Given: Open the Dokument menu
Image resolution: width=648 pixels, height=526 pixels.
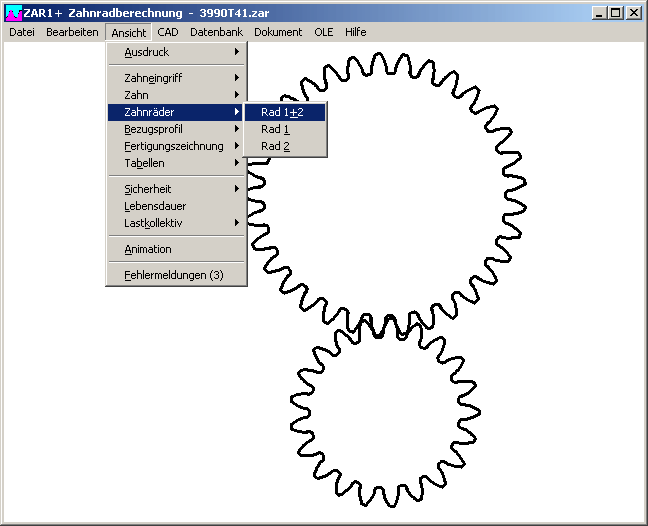Looking at the screenshot, I should (x=277, y=32).
